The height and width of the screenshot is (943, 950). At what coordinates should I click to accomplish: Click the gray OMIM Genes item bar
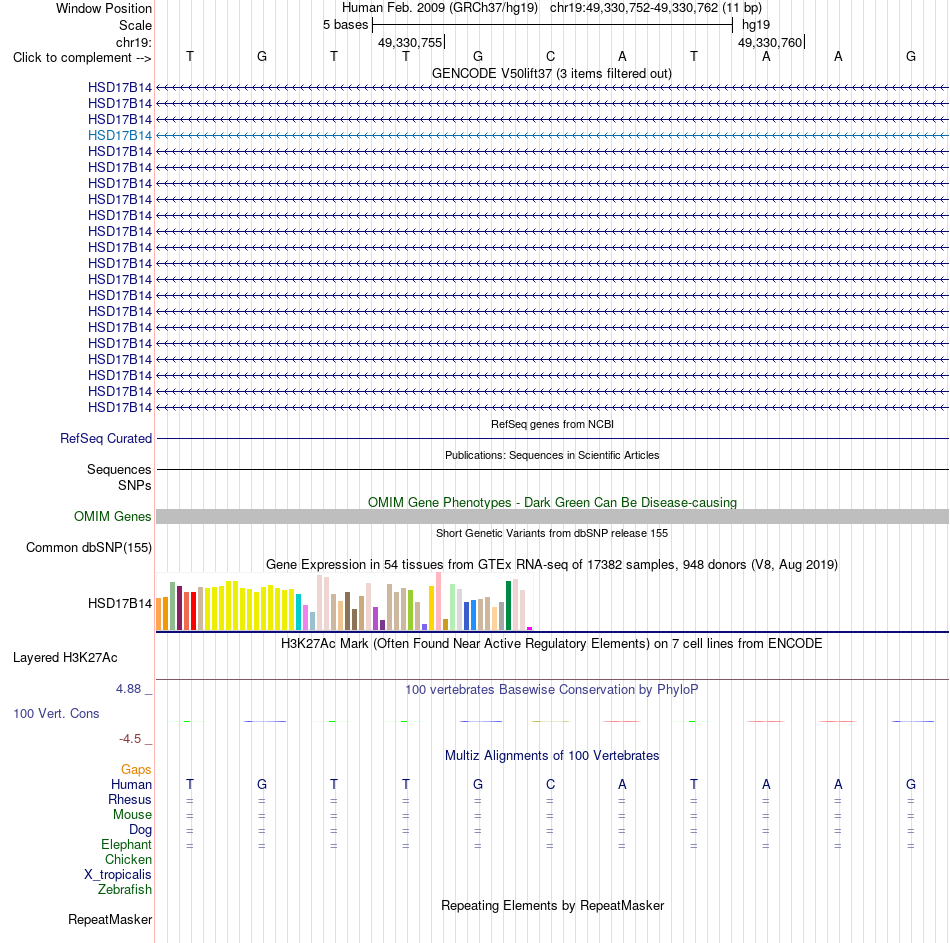[x=552, y=516]
